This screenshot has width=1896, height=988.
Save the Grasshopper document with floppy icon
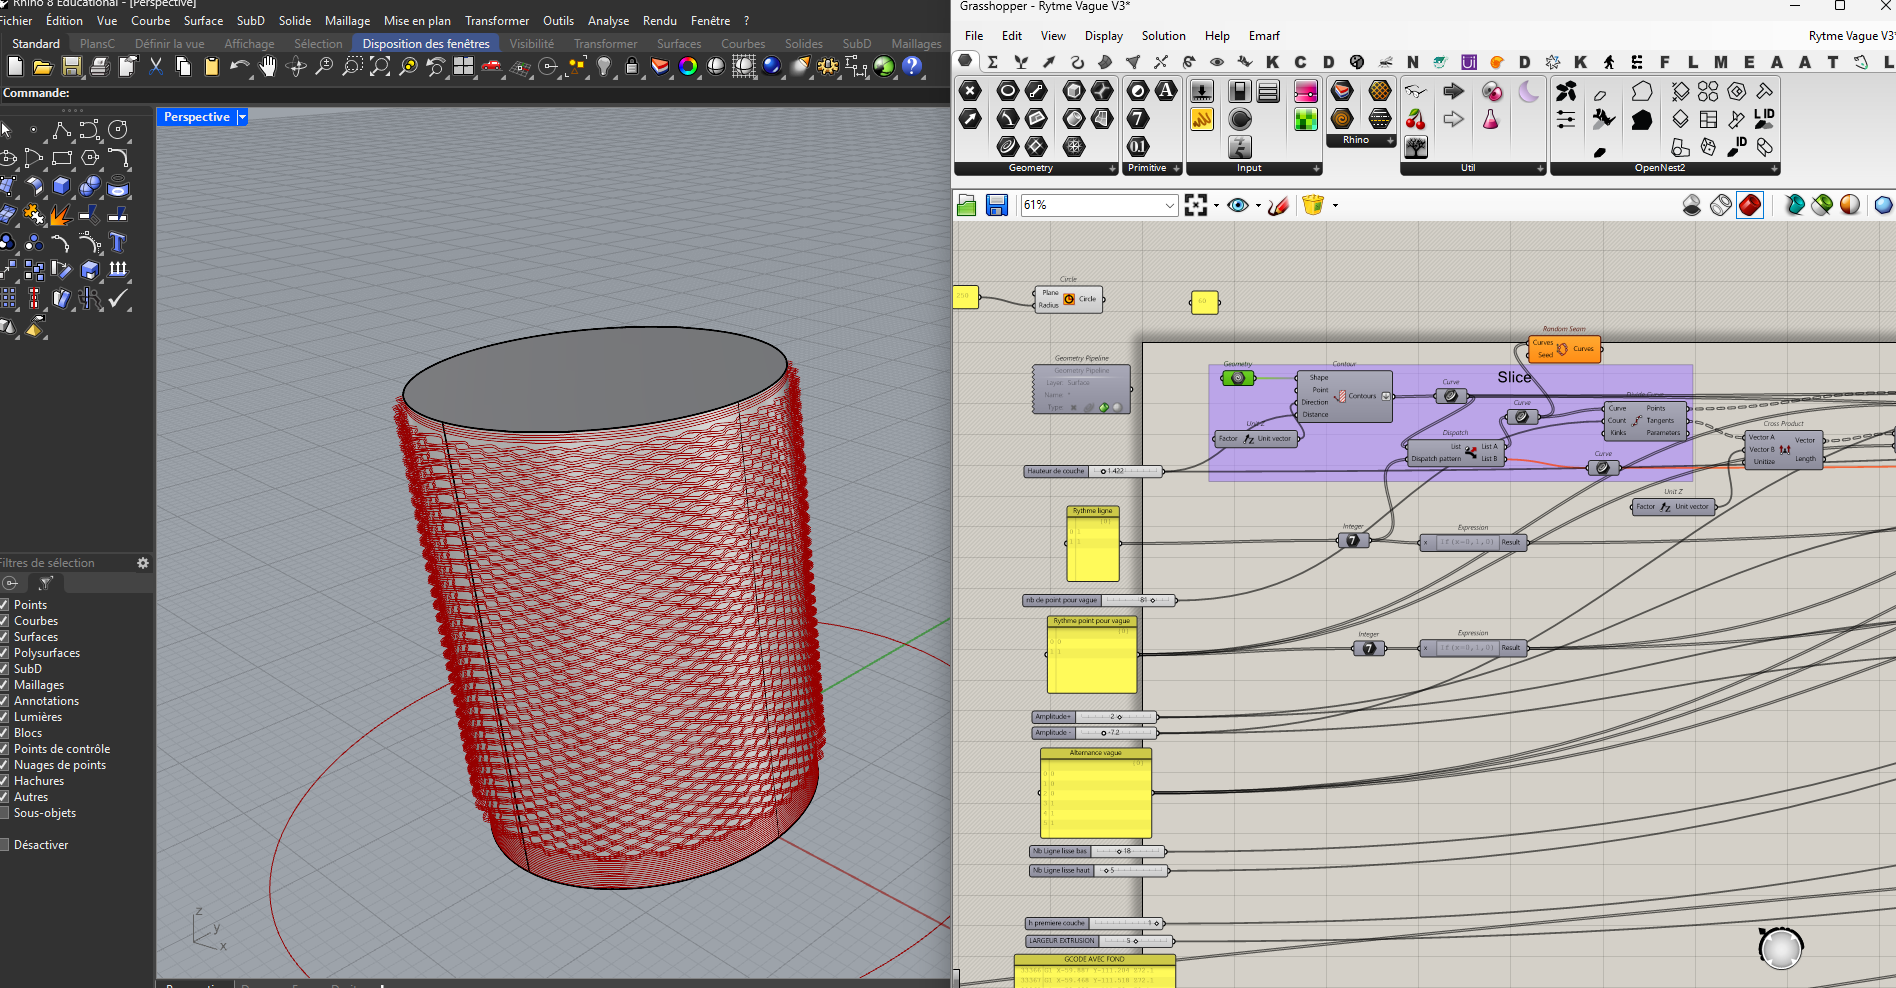(x=996, y=205)
